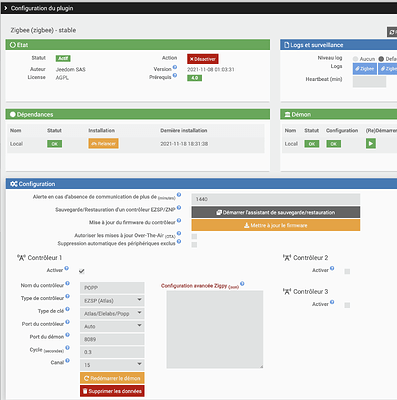Viewport: 397px width, 400px height.
Task: Click help icon for Type de contrôleur
Action: pyautogui.click(x=68, y=296)
